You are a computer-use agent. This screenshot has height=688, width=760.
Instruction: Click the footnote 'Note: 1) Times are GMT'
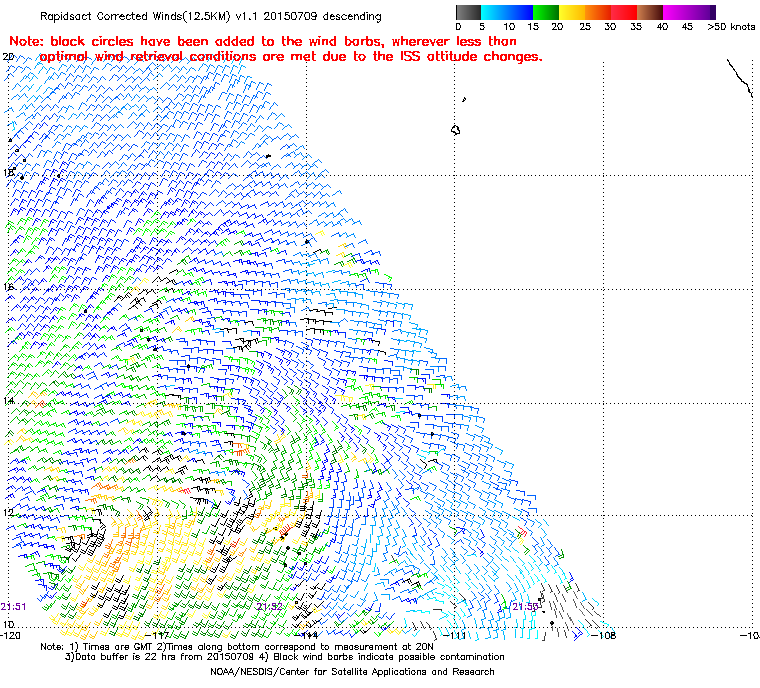pos(97,647)
